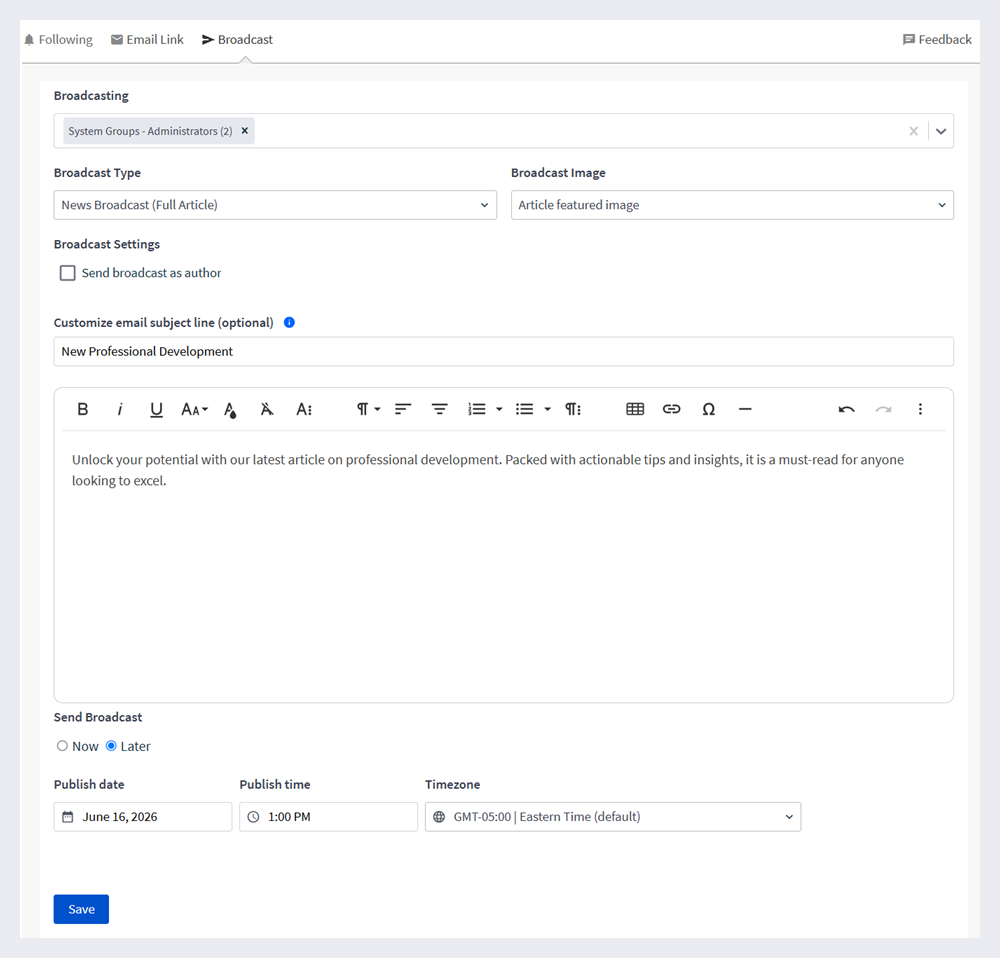Open the Timezone dropdown
Viewport: 1000px width, 958px height.
[x=613, y=816]
